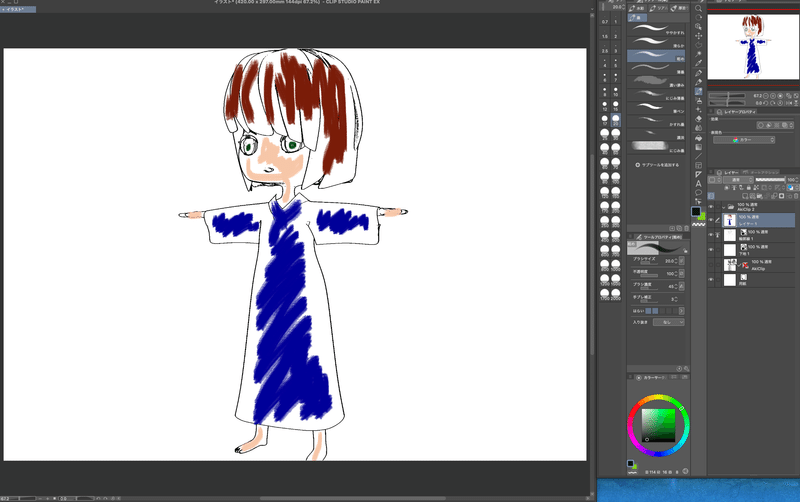Image resolution: width=800 pixels, height=502 pixels.
Task: Select the Frame border tool
Action: pos(698,166)
